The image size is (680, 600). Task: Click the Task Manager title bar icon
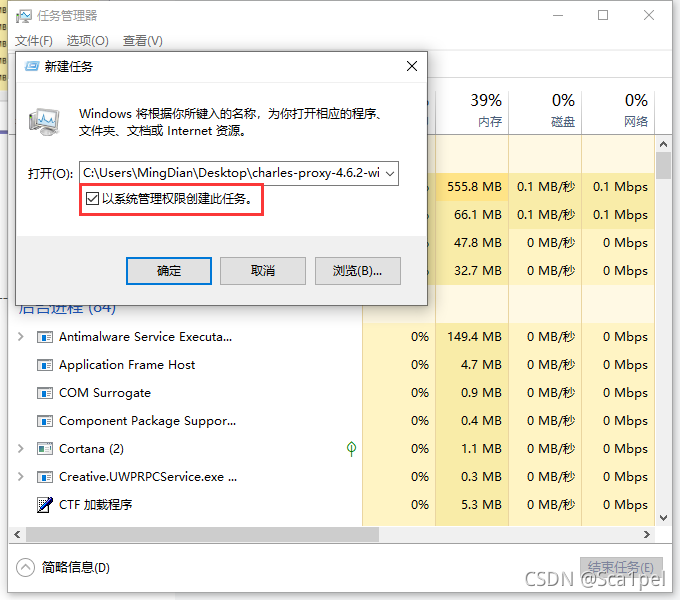point(24,16)
